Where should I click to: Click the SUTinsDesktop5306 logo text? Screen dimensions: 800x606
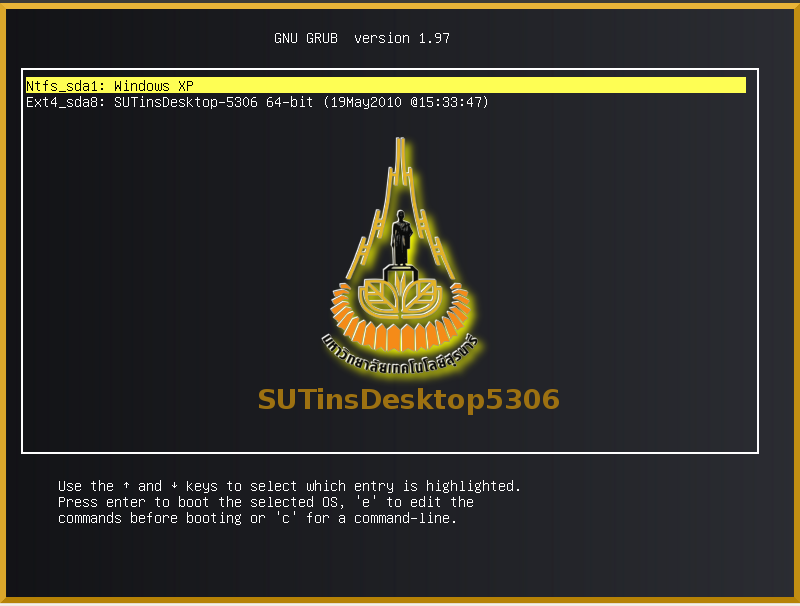tap(409, 399)
